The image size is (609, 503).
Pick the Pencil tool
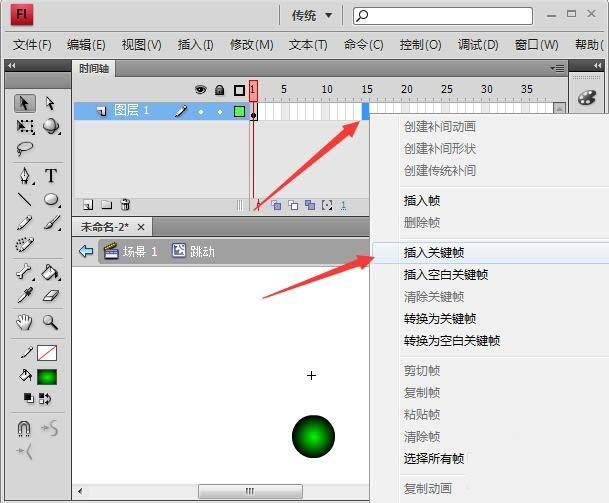[x=24, y=223]
